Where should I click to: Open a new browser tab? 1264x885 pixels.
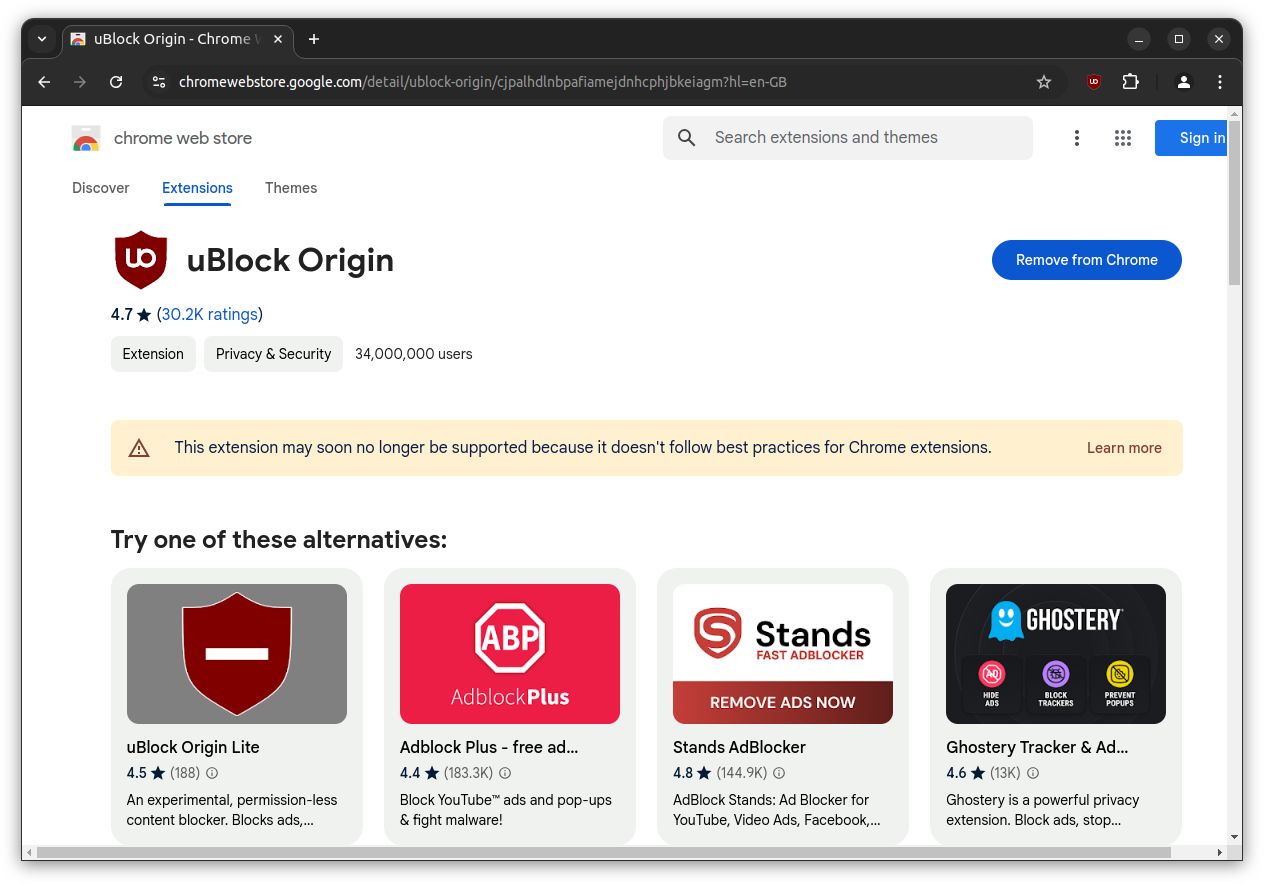point(313,39)
